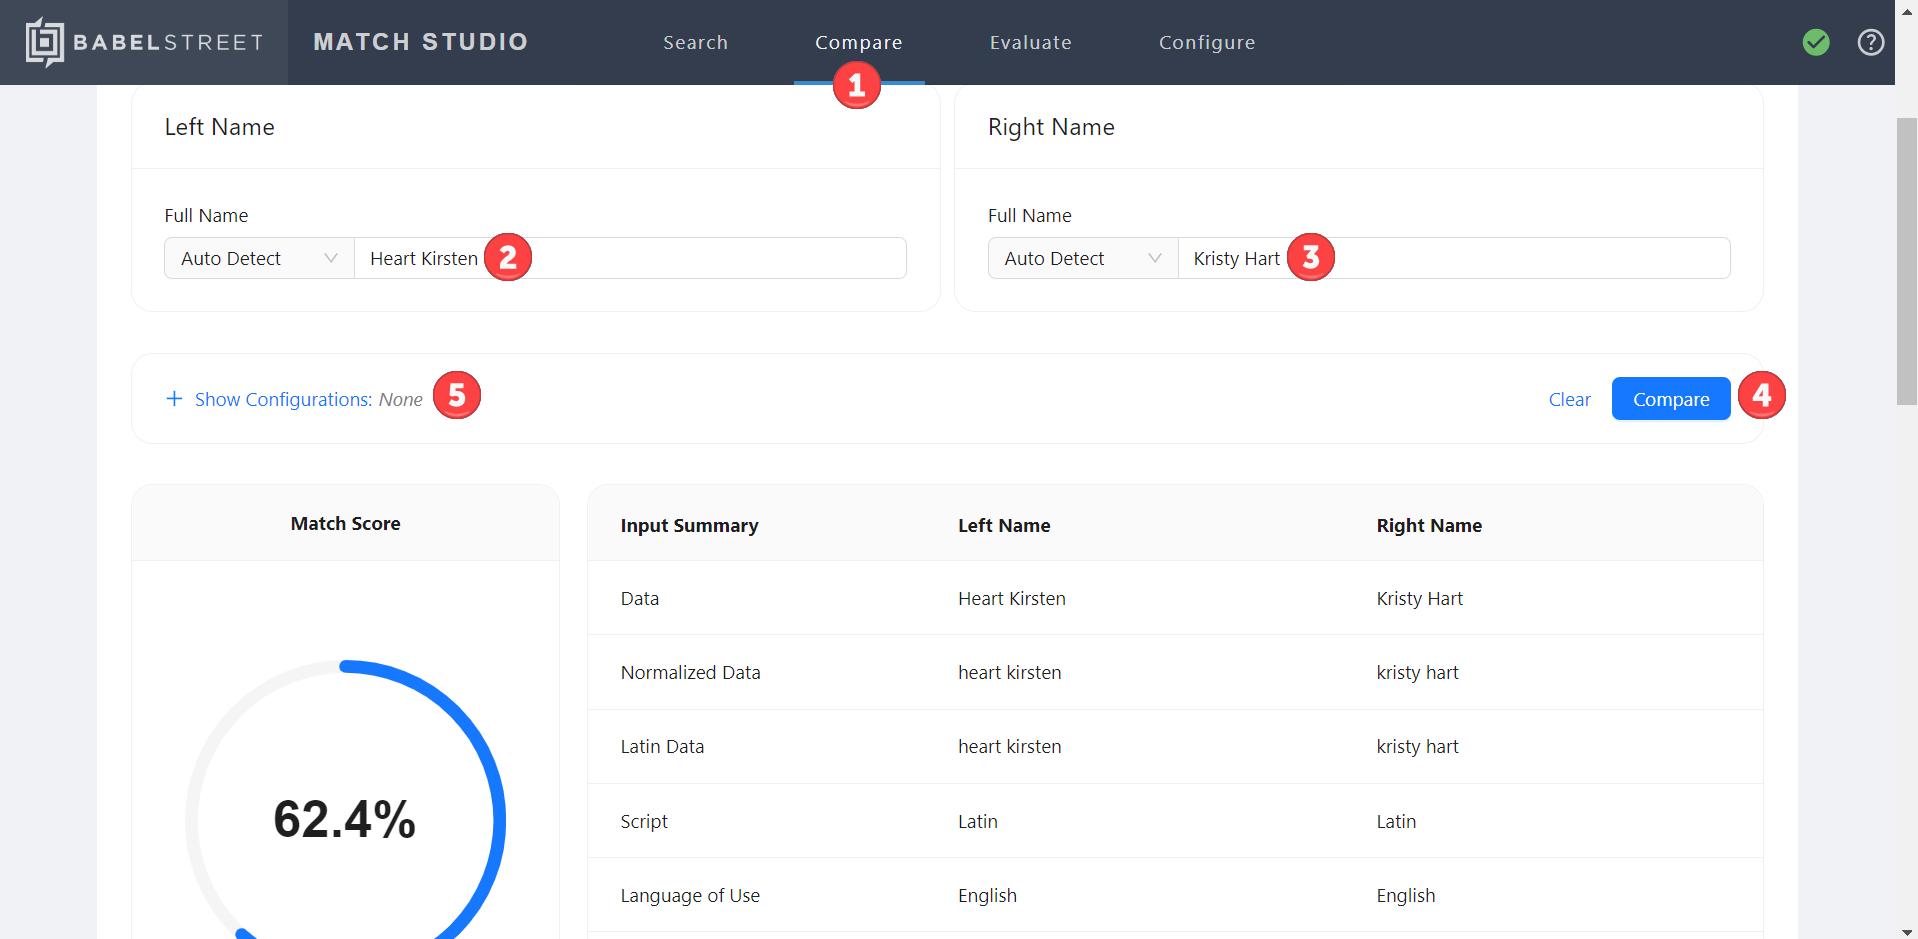
Task: Click the blue Compare button
Action: (x=1671, y=399)
